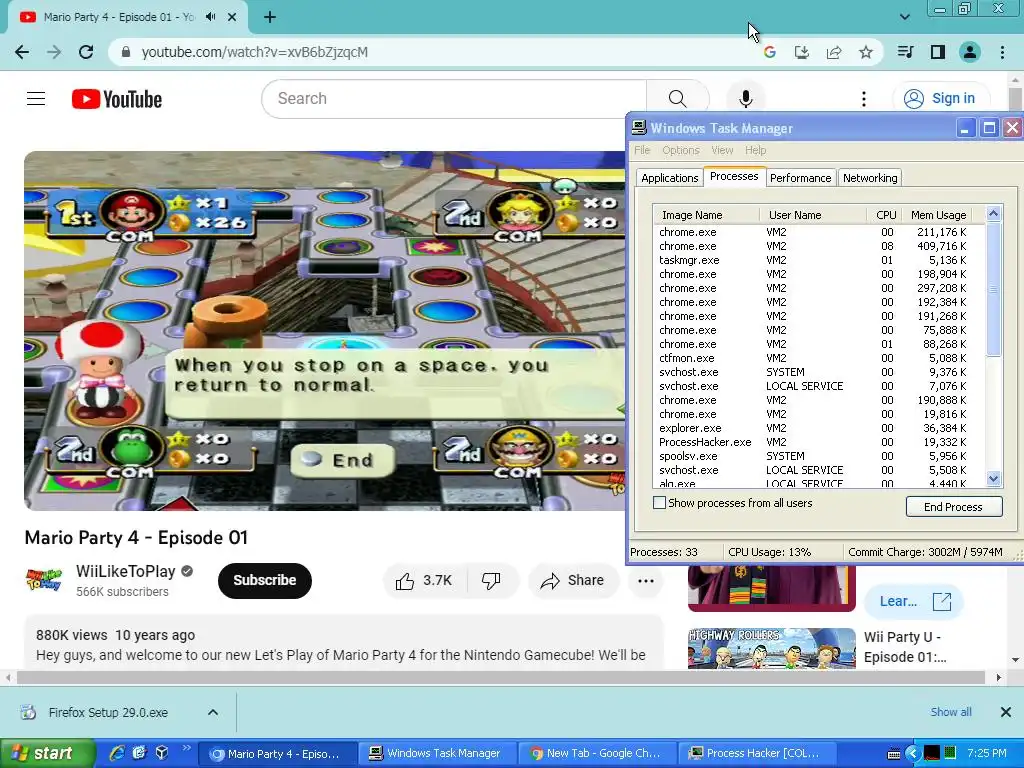1024x768 pixels.
Task: Click the page's horizontal scrollbar
Action: click(x=500, y=677)
